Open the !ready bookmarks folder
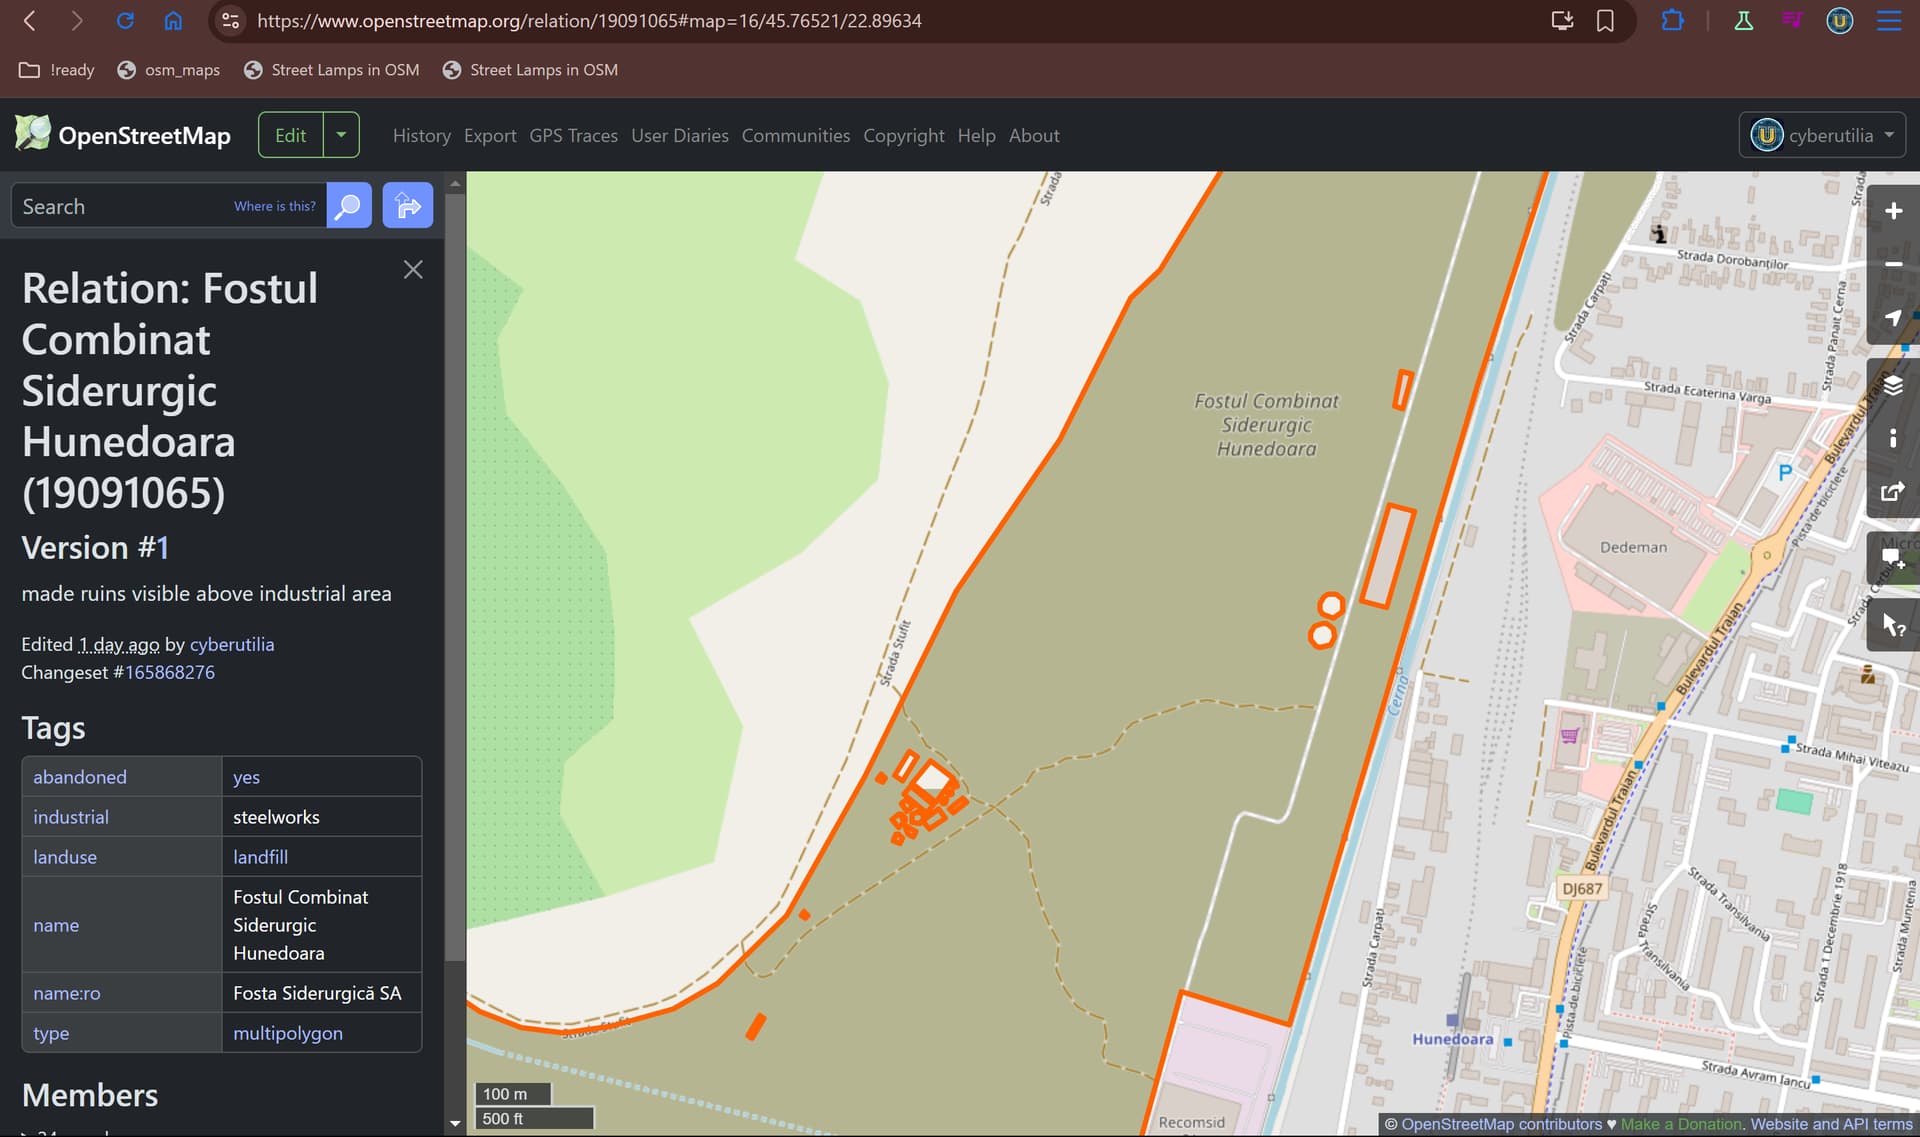This screenshot has height=1137, width=1920. (57, 70)
